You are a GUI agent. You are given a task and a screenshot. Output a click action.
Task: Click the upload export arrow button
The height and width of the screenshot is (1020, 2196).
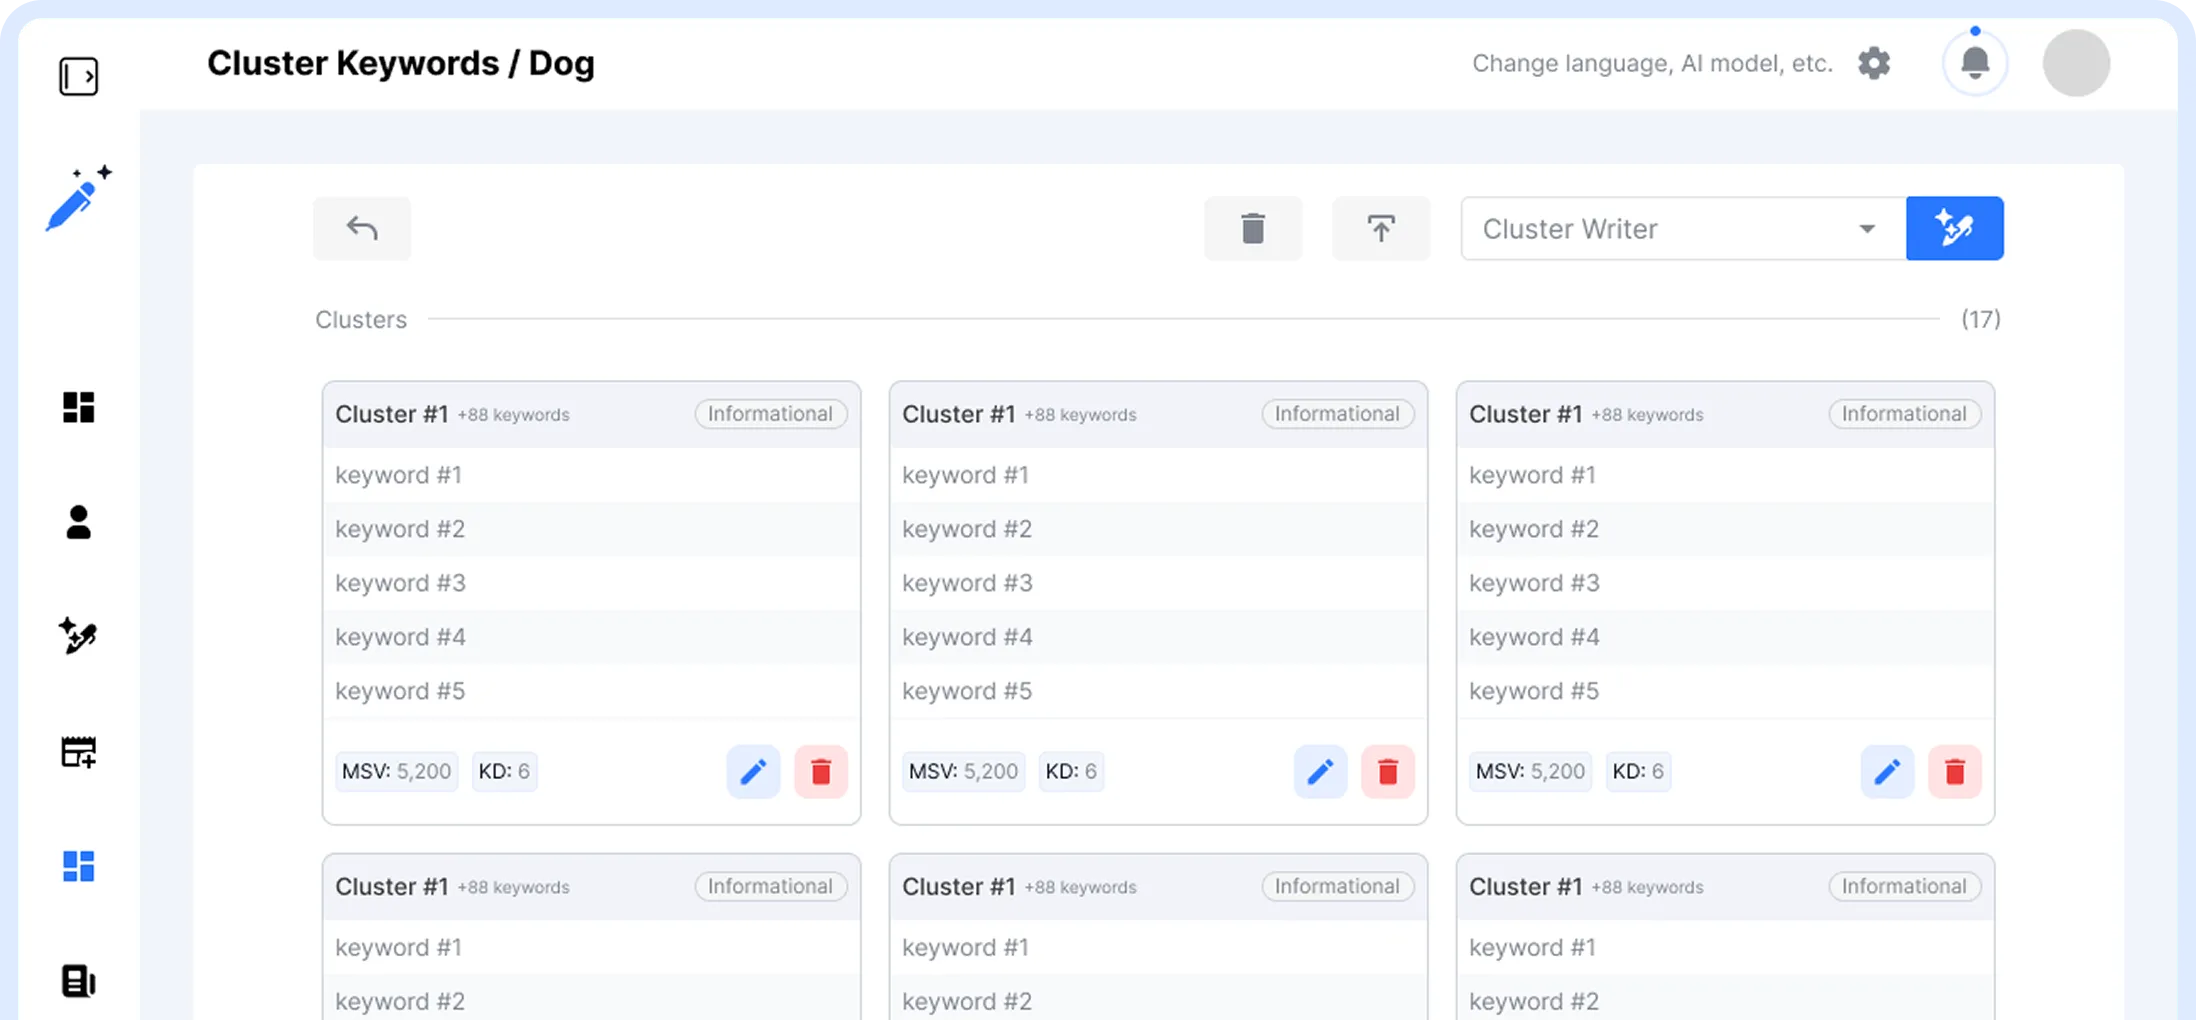[x=1381, y=229]
